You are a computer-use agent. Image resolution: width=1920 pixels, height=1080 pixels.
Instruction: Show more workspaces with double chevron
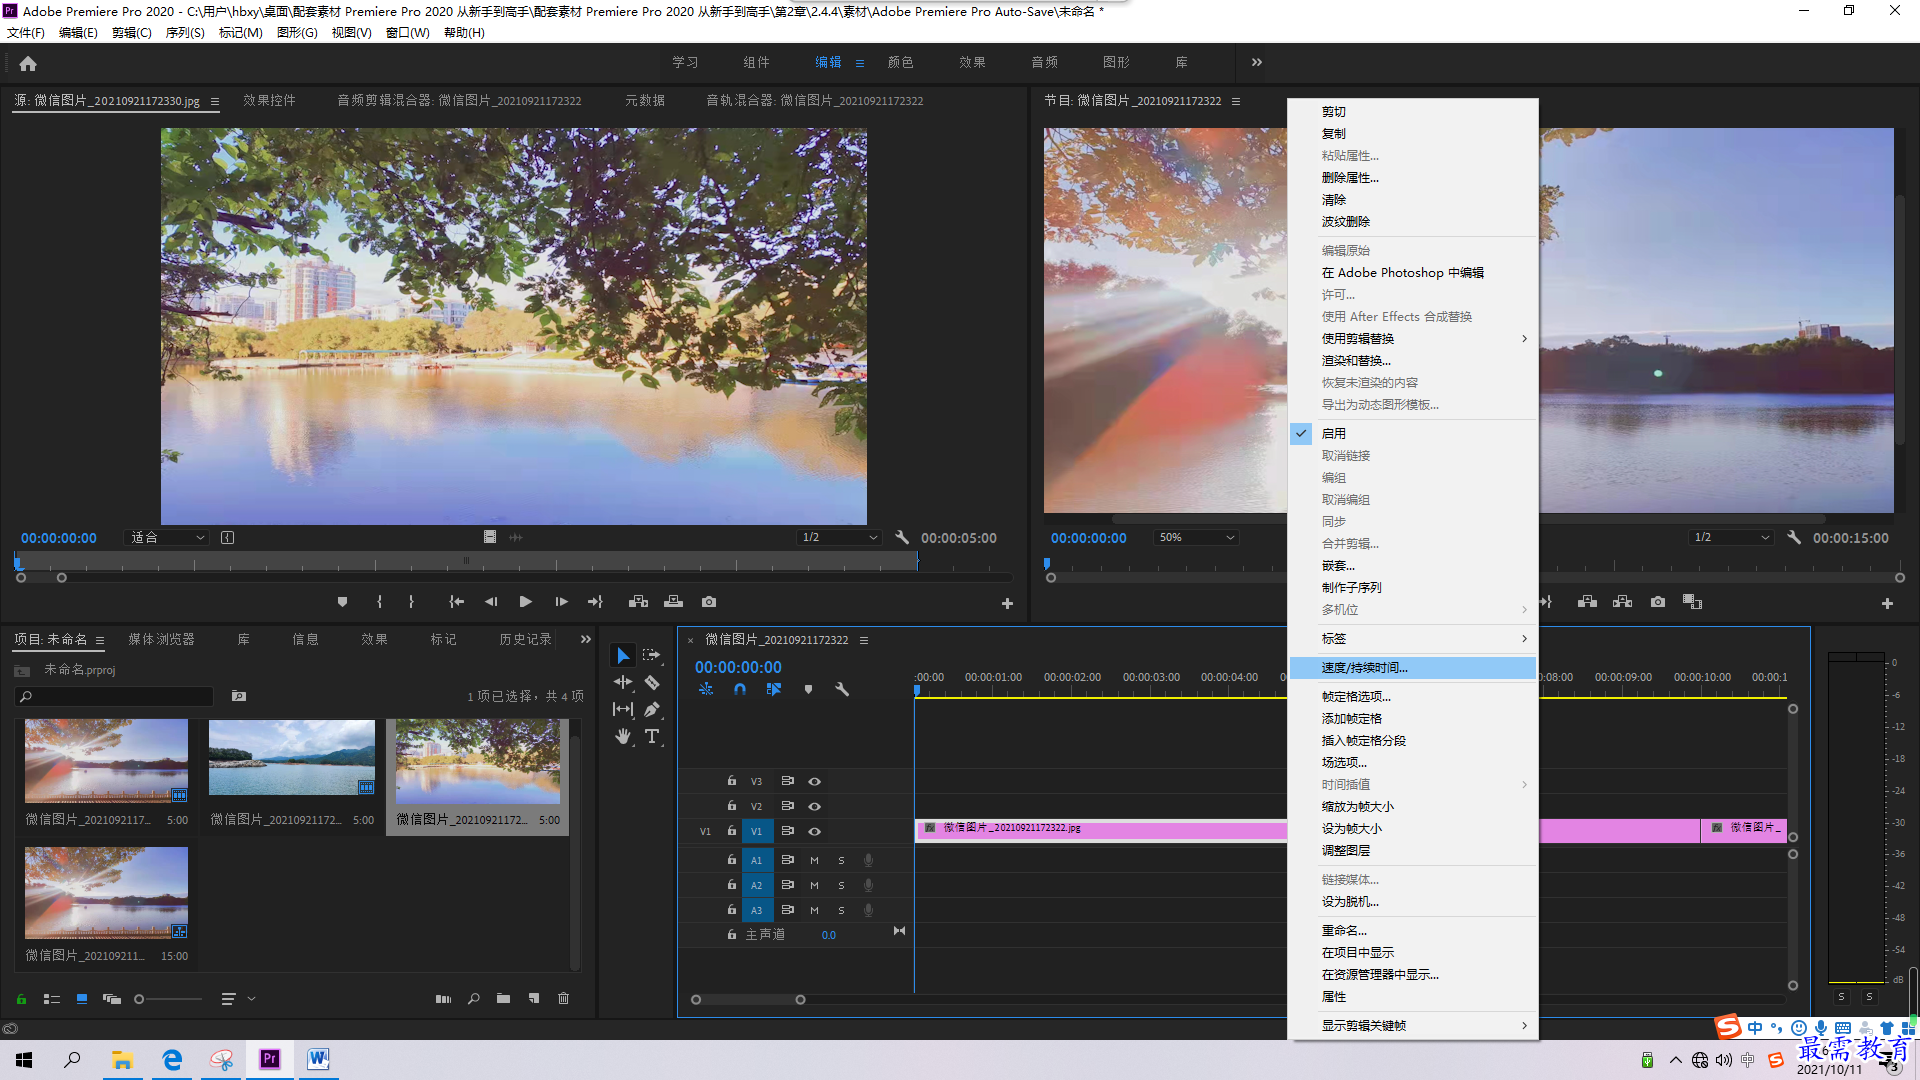1257,62
